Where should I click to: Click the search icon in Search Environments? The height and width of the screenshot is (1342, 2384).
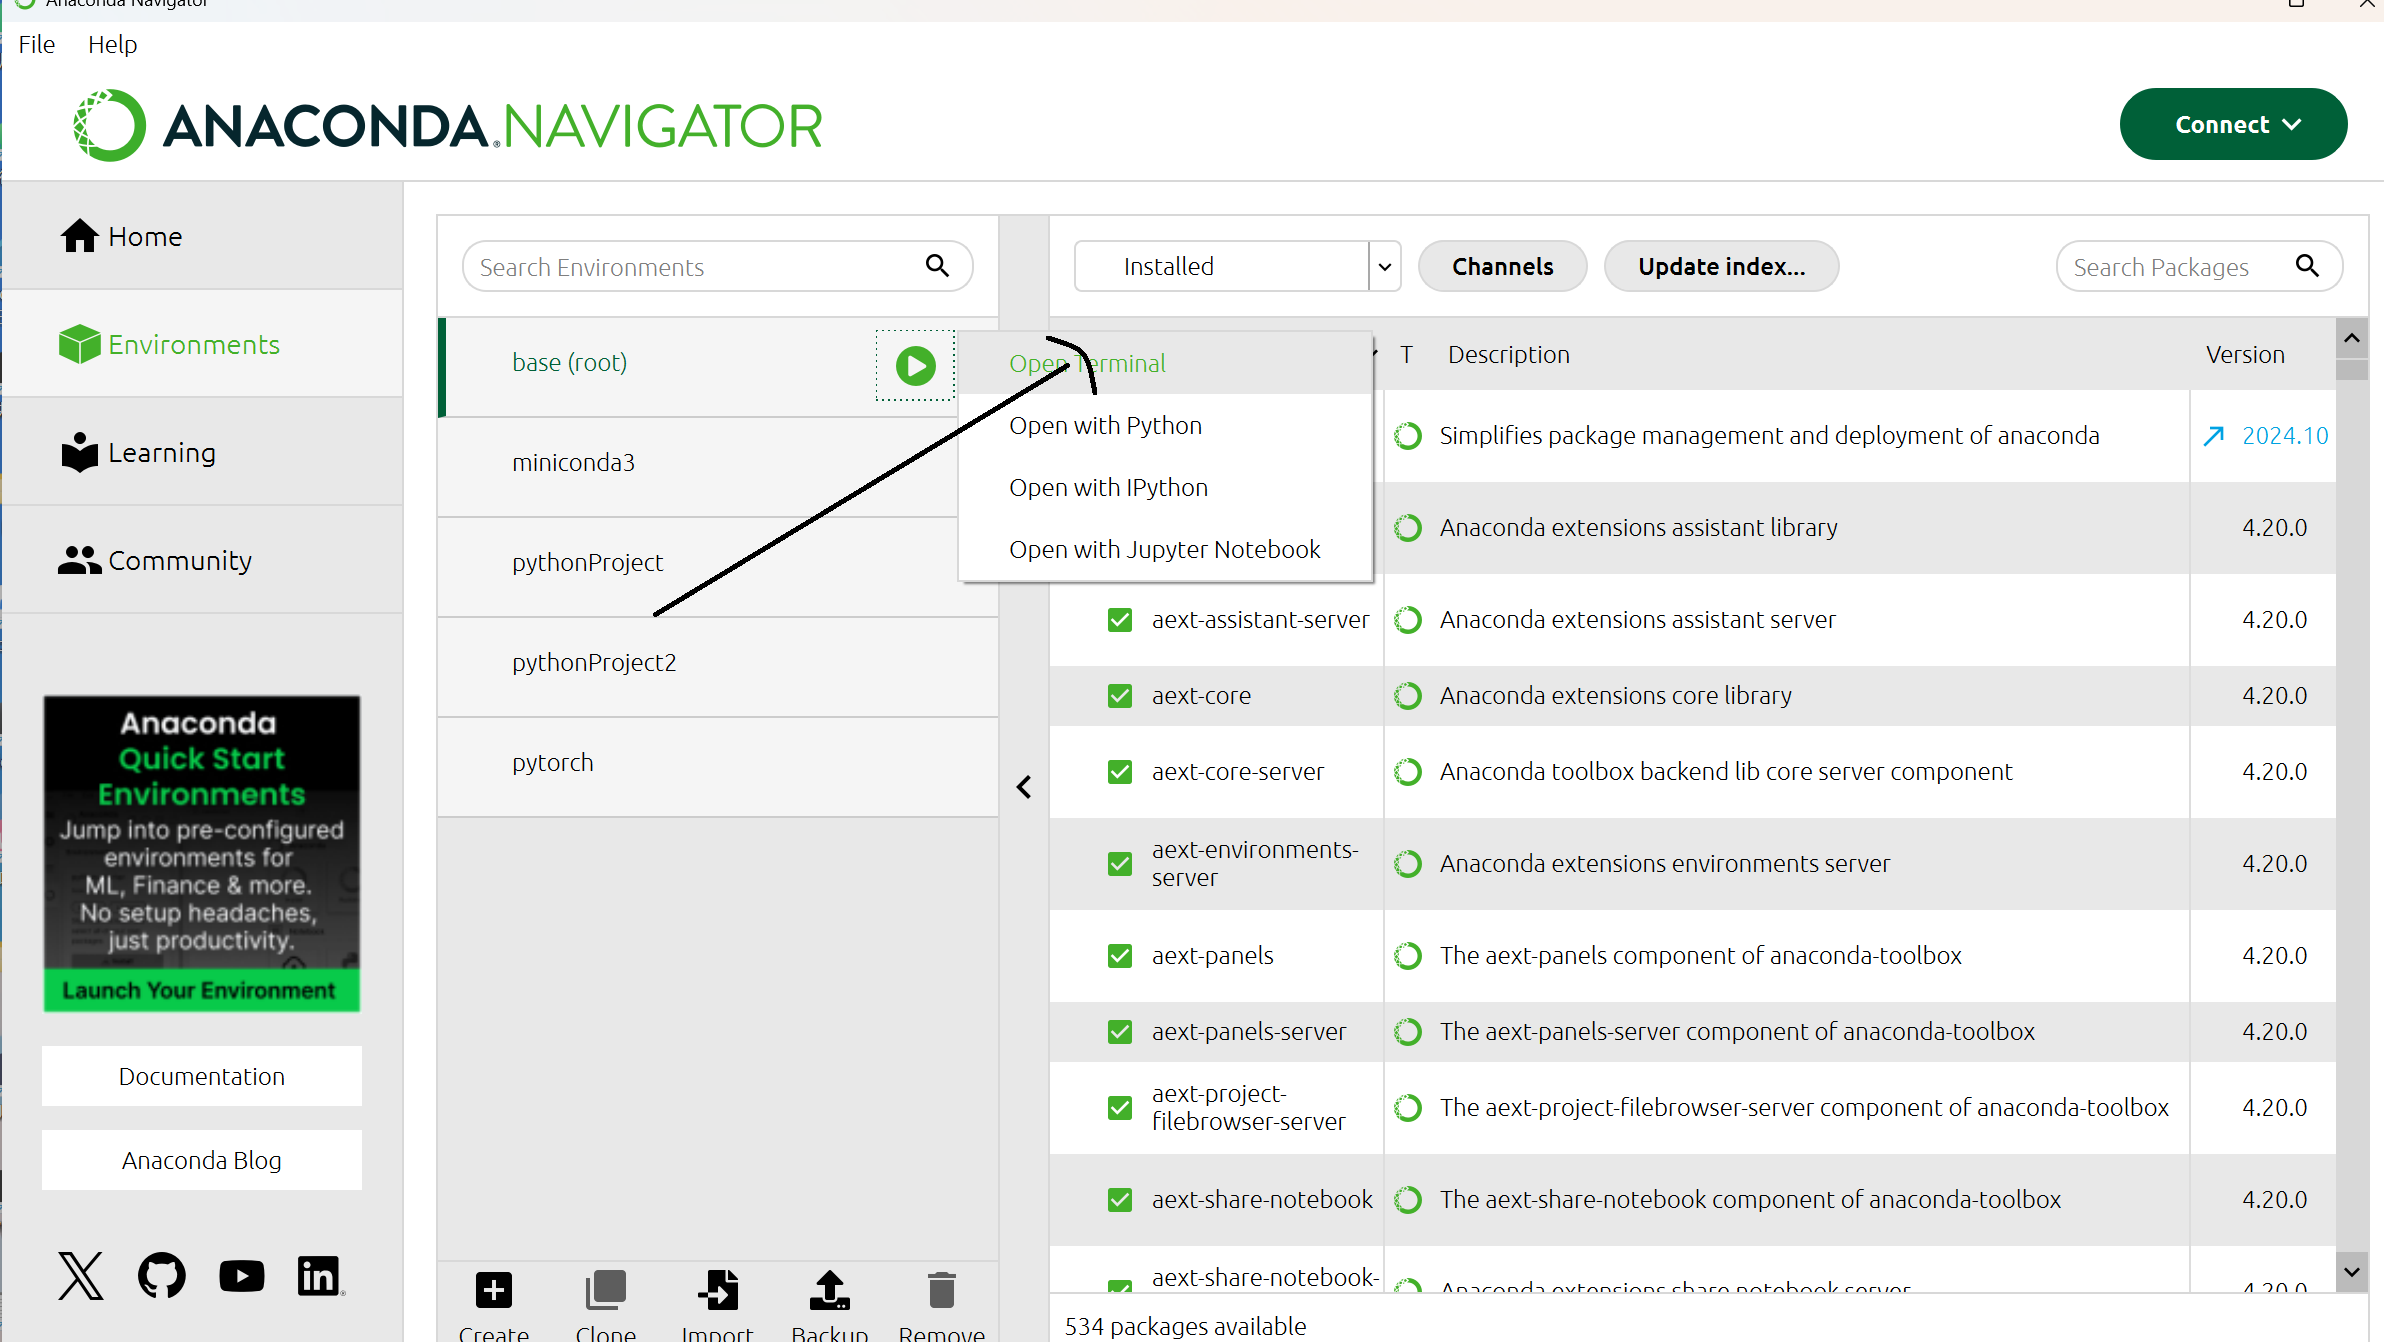[x=937, y=265]
